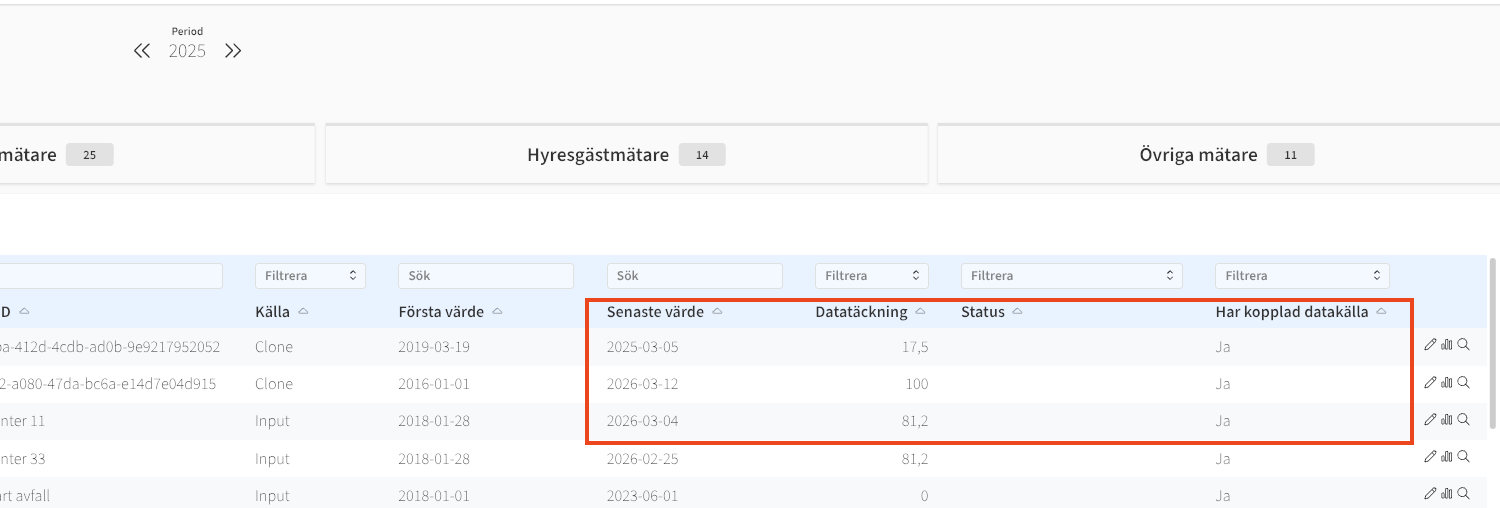Click Clone in the 2019-03-19 row
Image resolution: width=1500 pixels, height=508 pixels.
[x=274, y=346]
